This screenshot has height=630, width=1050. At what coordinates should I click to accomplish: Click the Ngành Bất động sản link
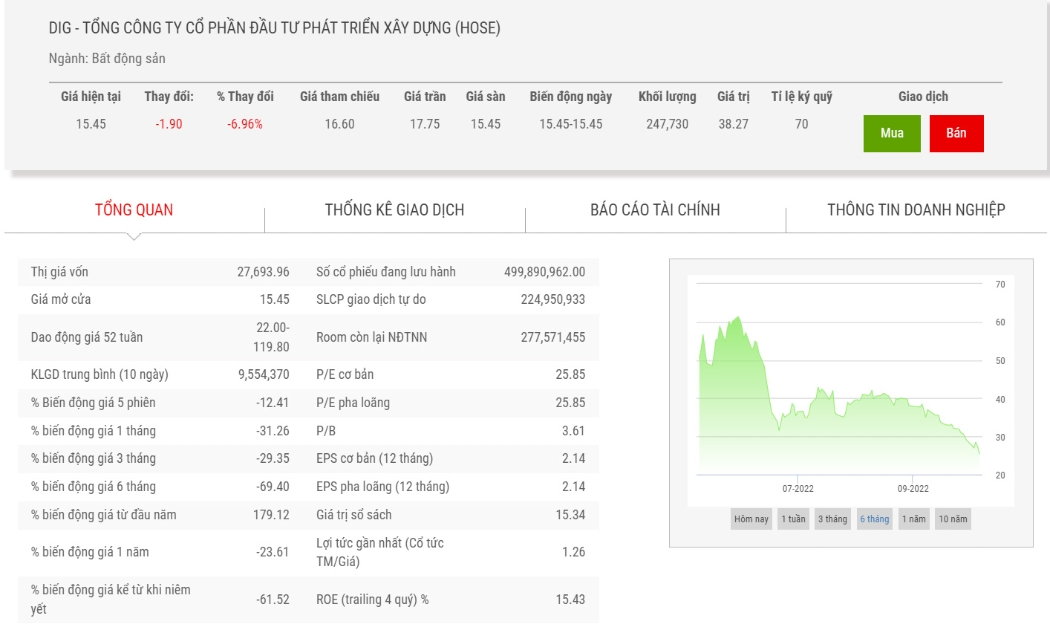pos(107,58)
